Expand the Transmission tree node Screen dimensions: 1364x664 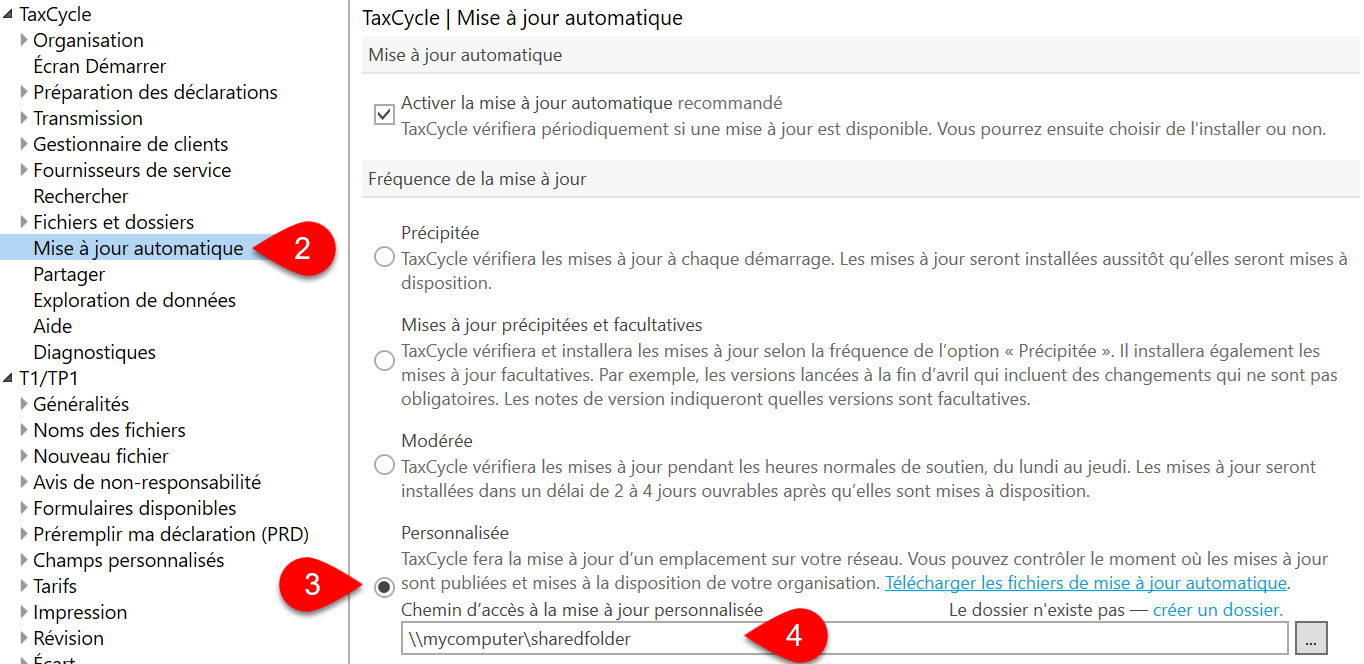click(24, 118)
